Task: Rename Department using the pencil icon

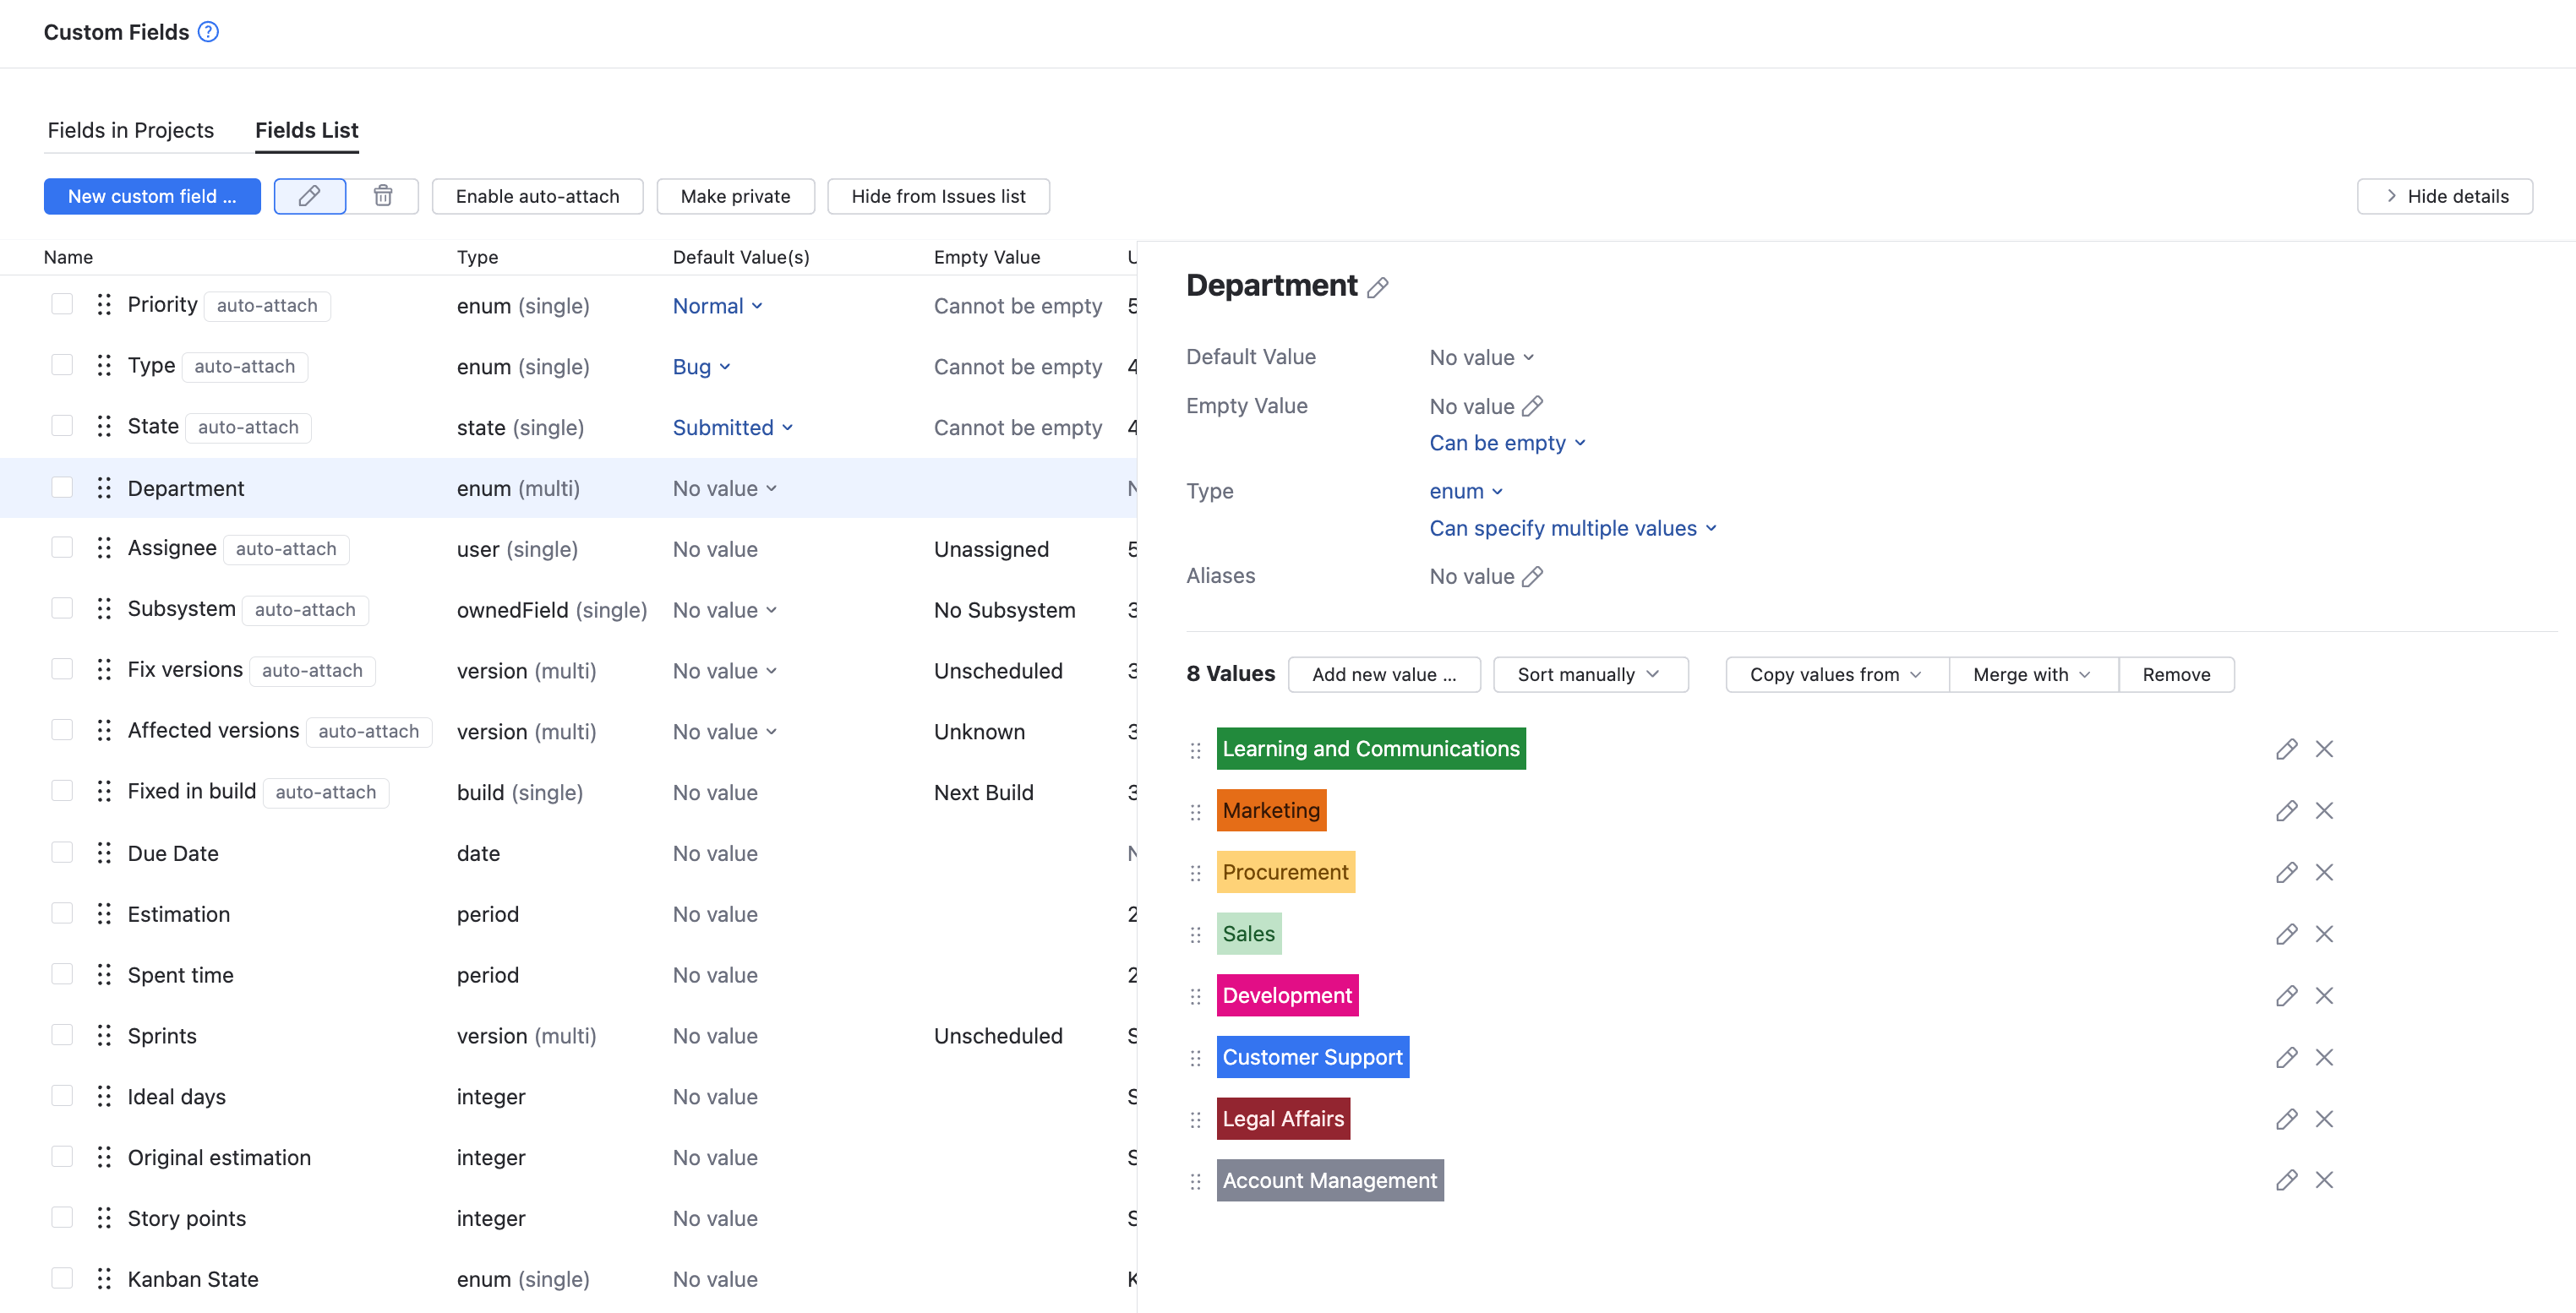Action: click(1378, 287)
